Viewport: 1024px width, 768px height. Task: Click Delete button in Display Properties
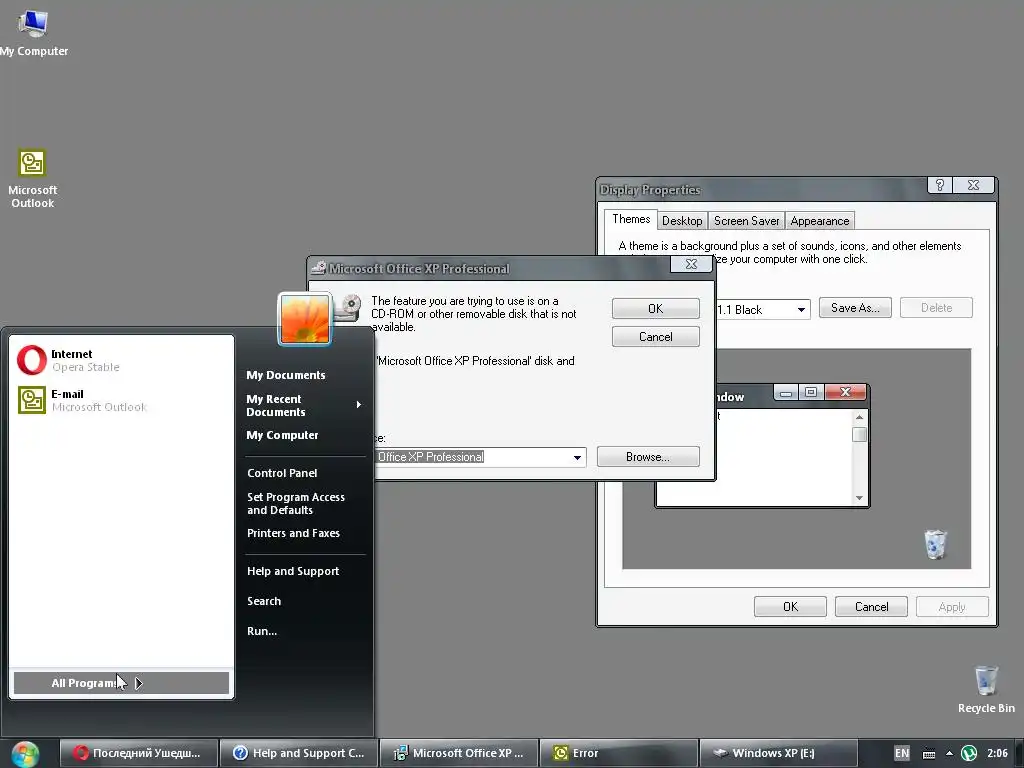point(936,308)
